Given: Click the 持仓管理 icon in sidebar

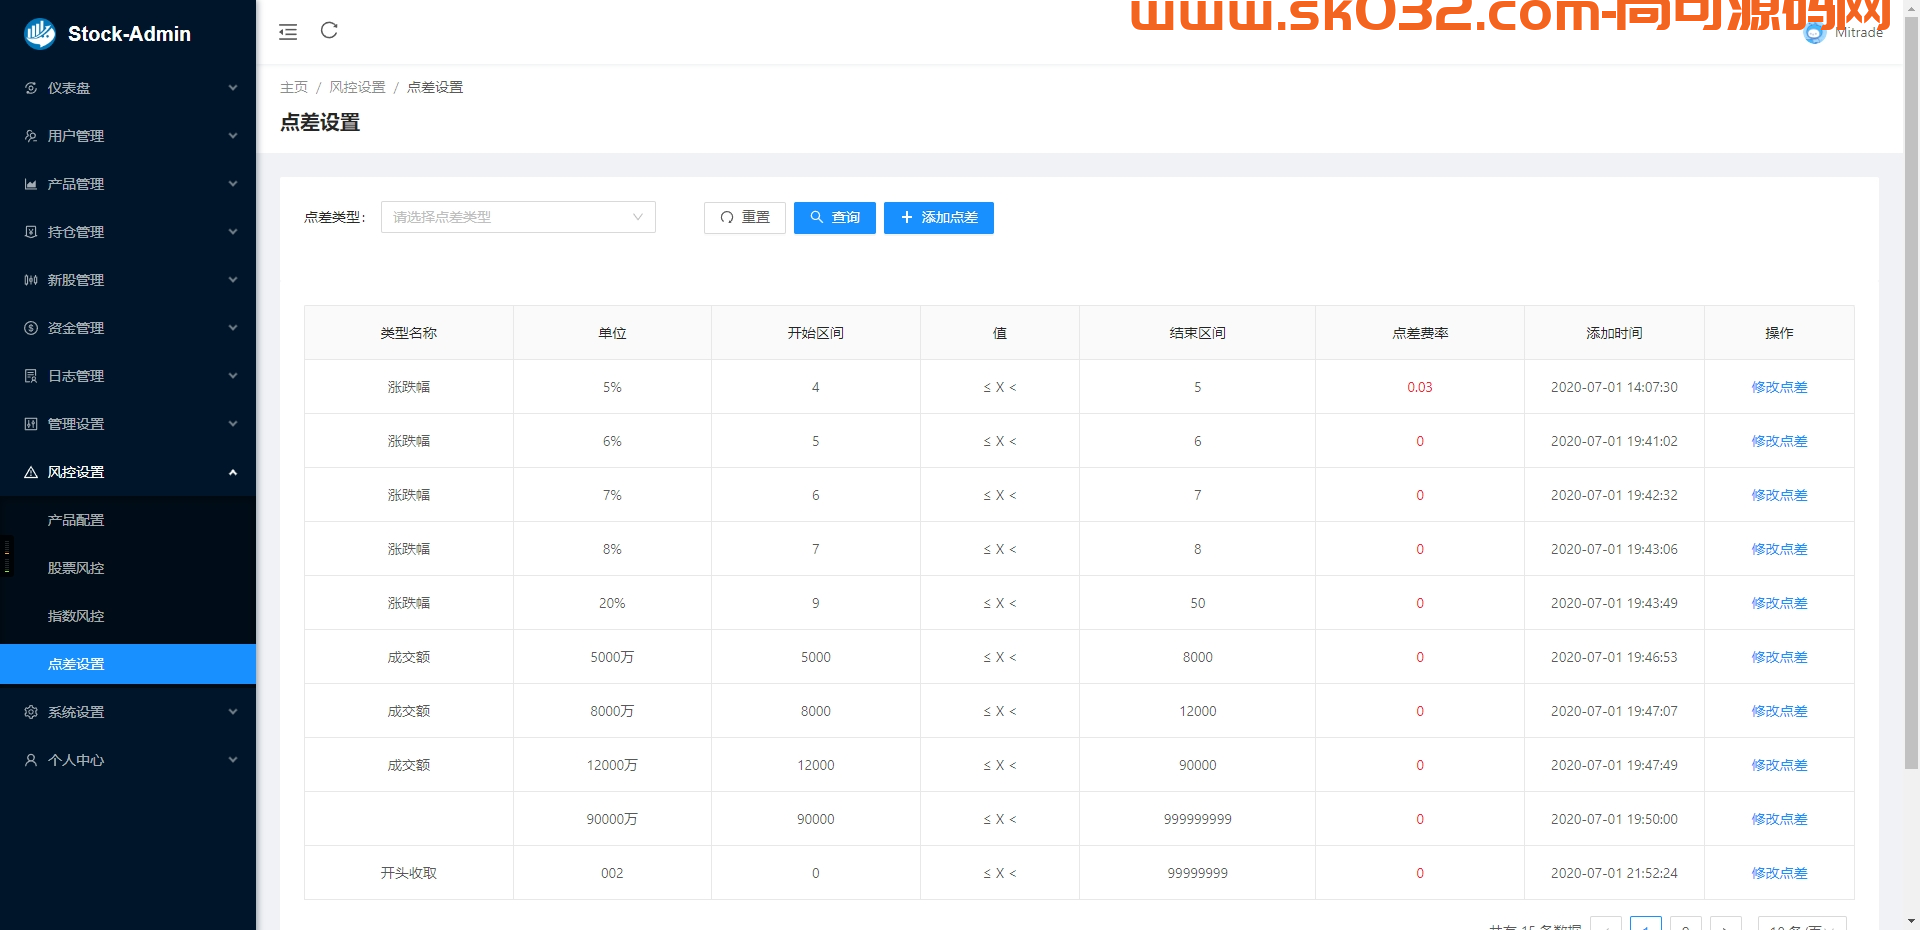Looking at the screenshot, I should [31, 232].
